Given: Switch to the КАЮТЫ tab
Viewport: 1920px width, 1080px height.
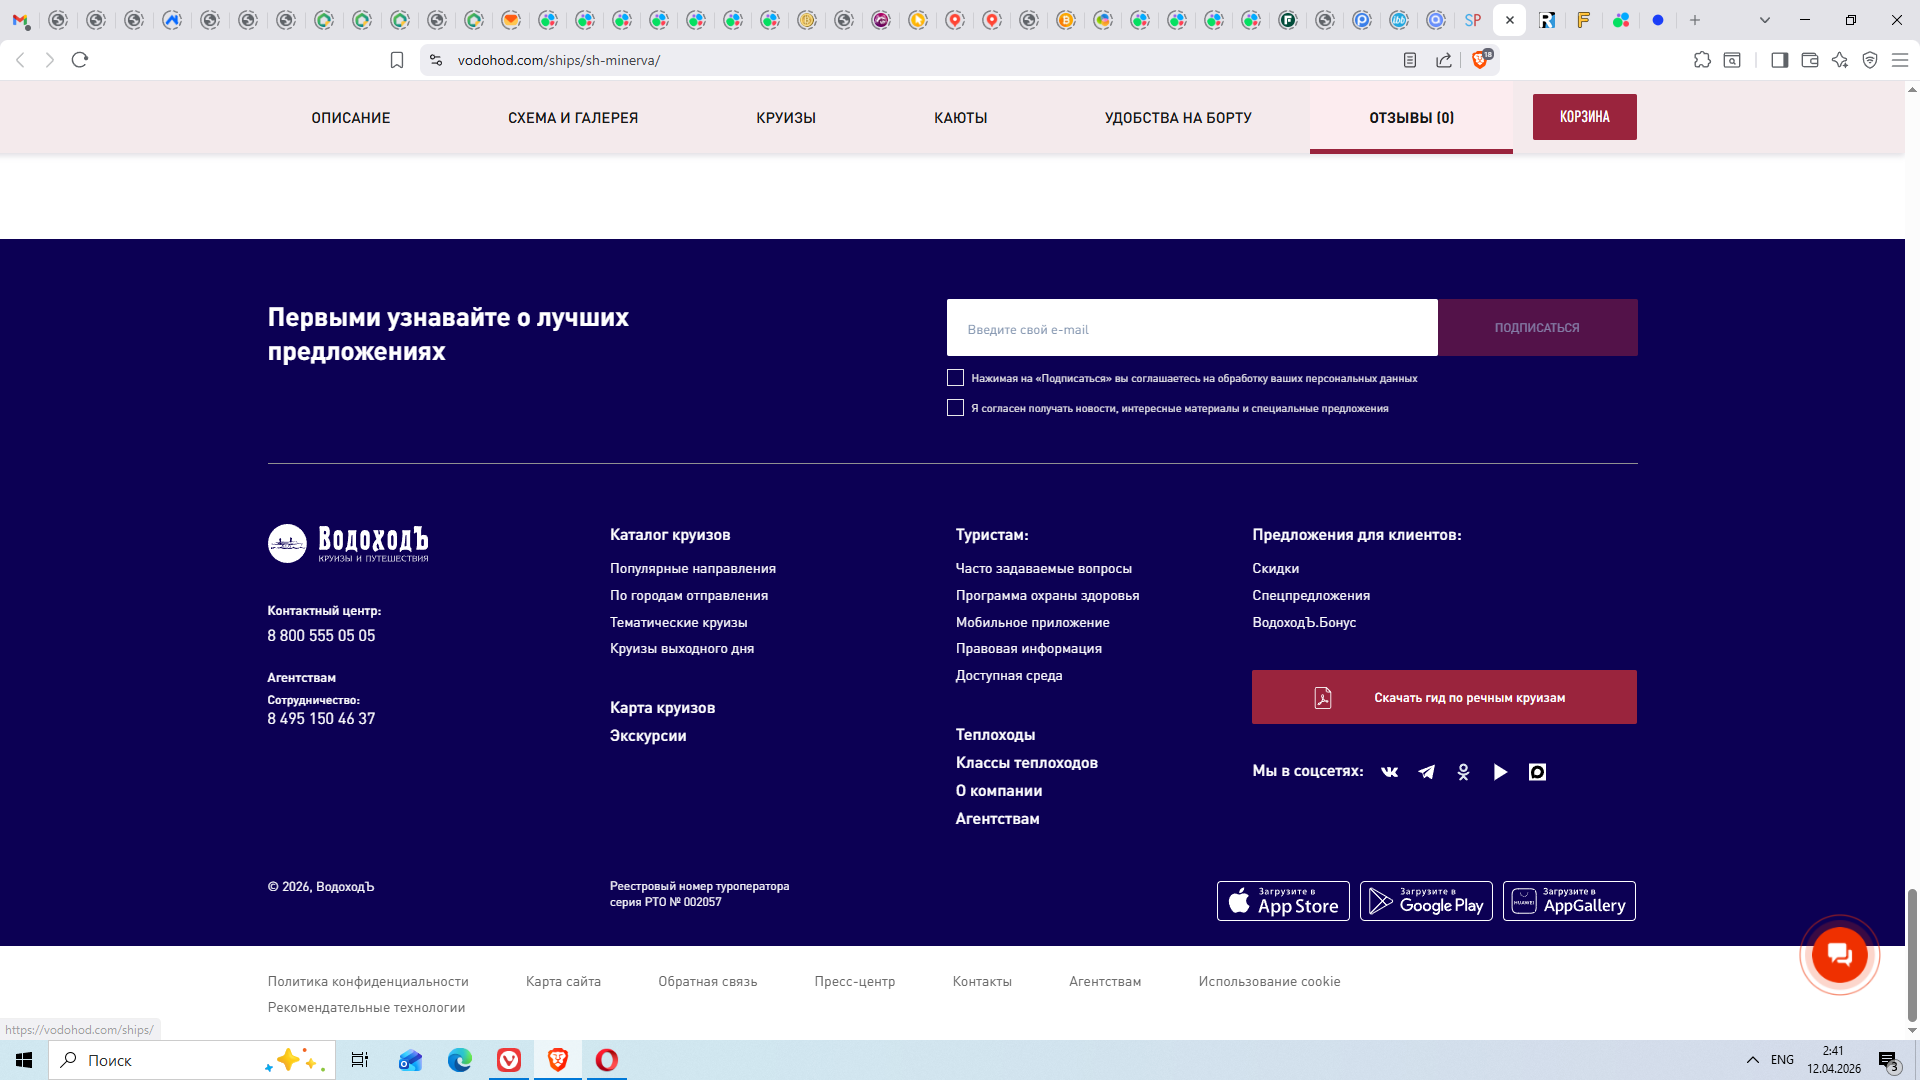Looking at the screenshot, I should click(960, 118).
